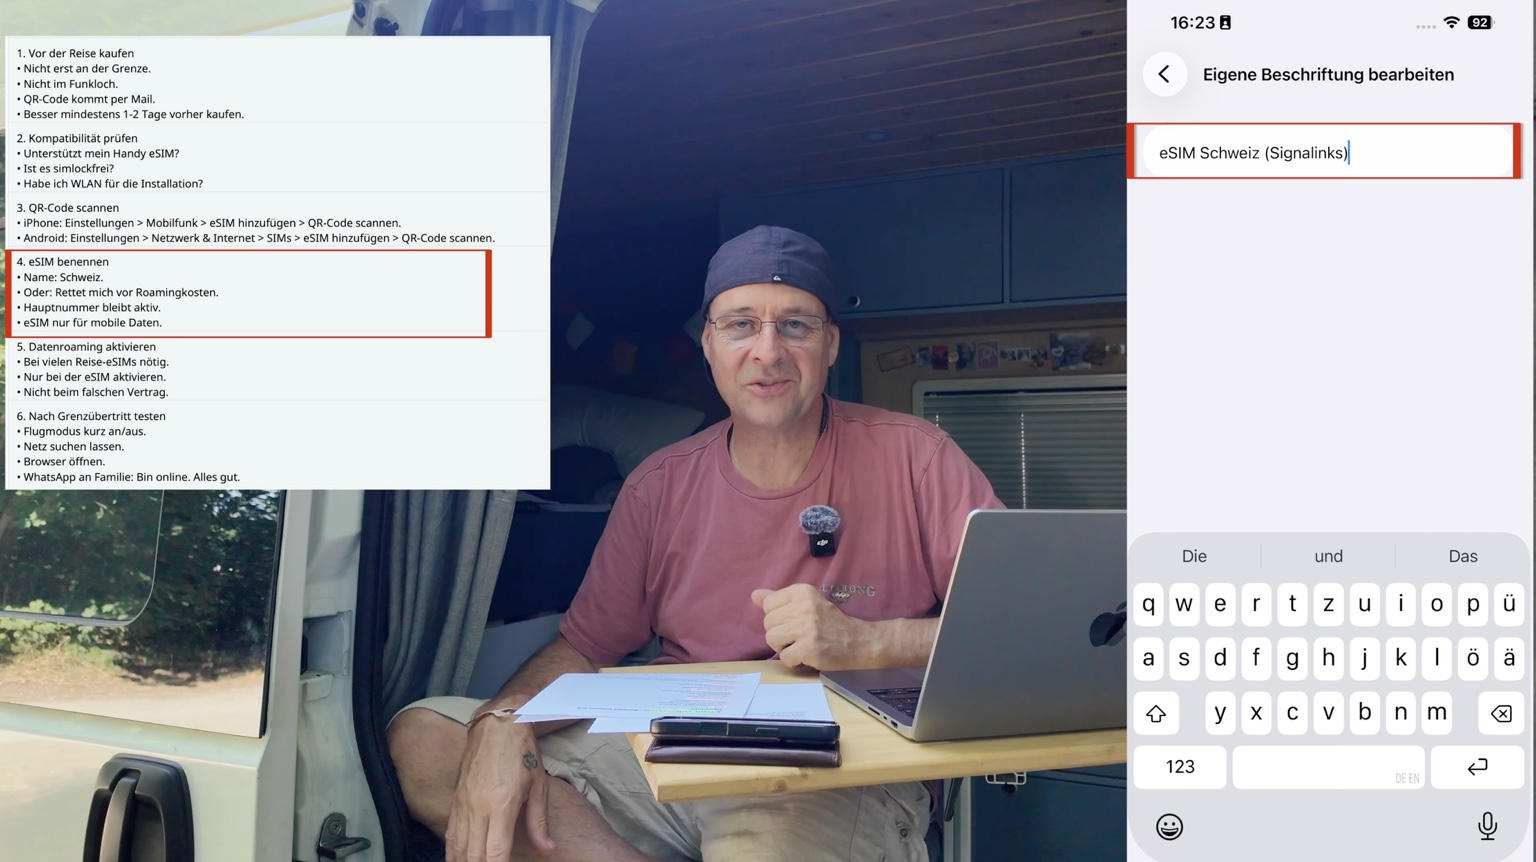Click 'Eigene Beschriftung bearbeiten' heading
Image resolution: width=1536 pixels, height=862 pixels.
point(1328,74)
